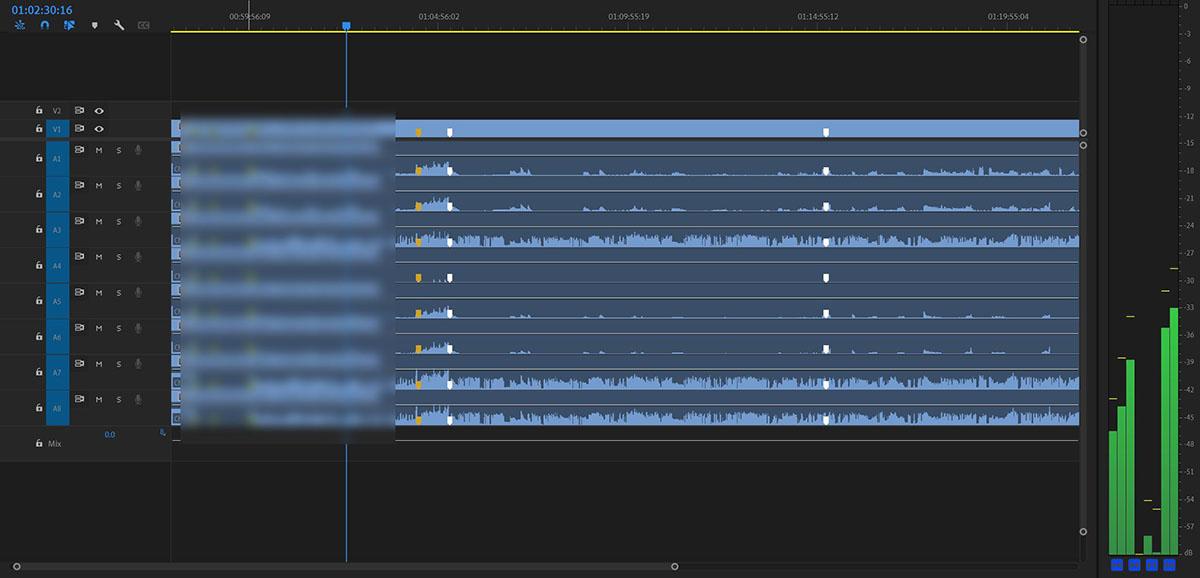The width and height of the screenshot is (1200, 578).
Task: Open timeline display settings wrench
Action: point(119,25)
